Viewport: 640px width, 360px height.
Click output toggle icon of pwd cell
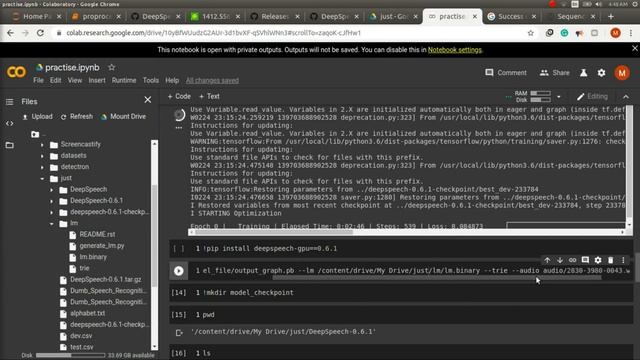(x=179, y=333)
